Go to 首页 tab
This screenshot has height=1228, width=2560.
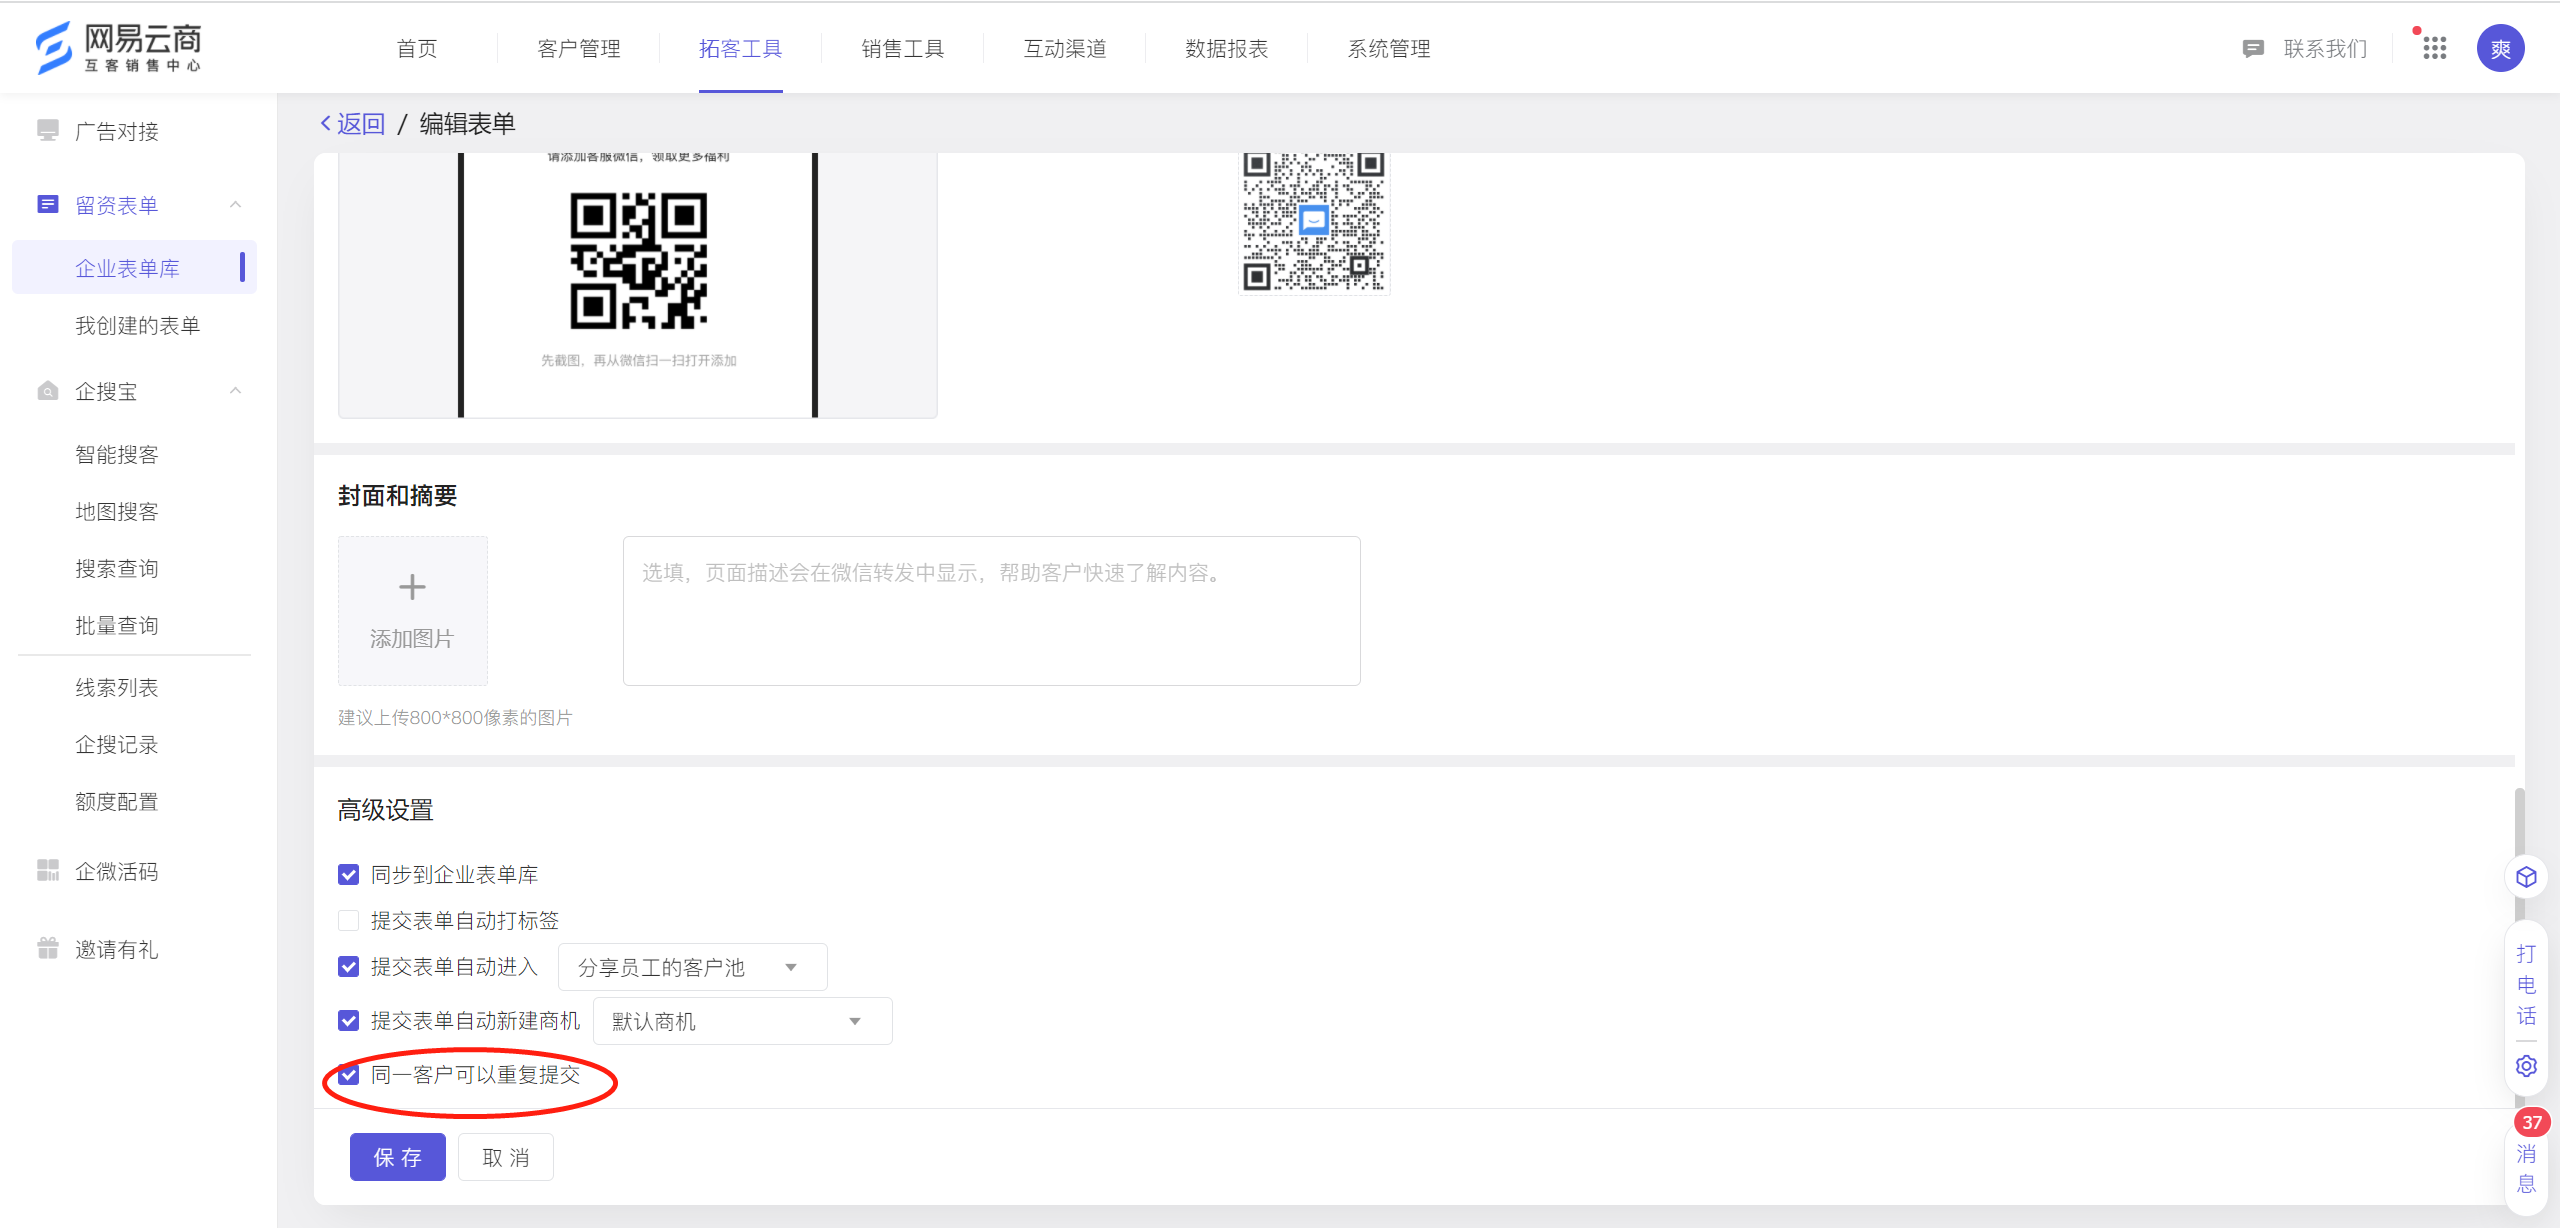point(417,49)
